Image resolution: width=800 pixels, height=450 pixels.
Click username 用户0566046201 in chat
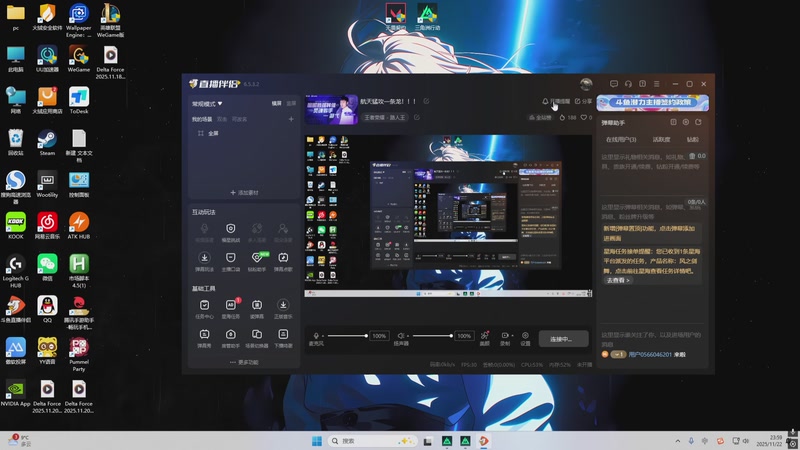click(650, 354)
